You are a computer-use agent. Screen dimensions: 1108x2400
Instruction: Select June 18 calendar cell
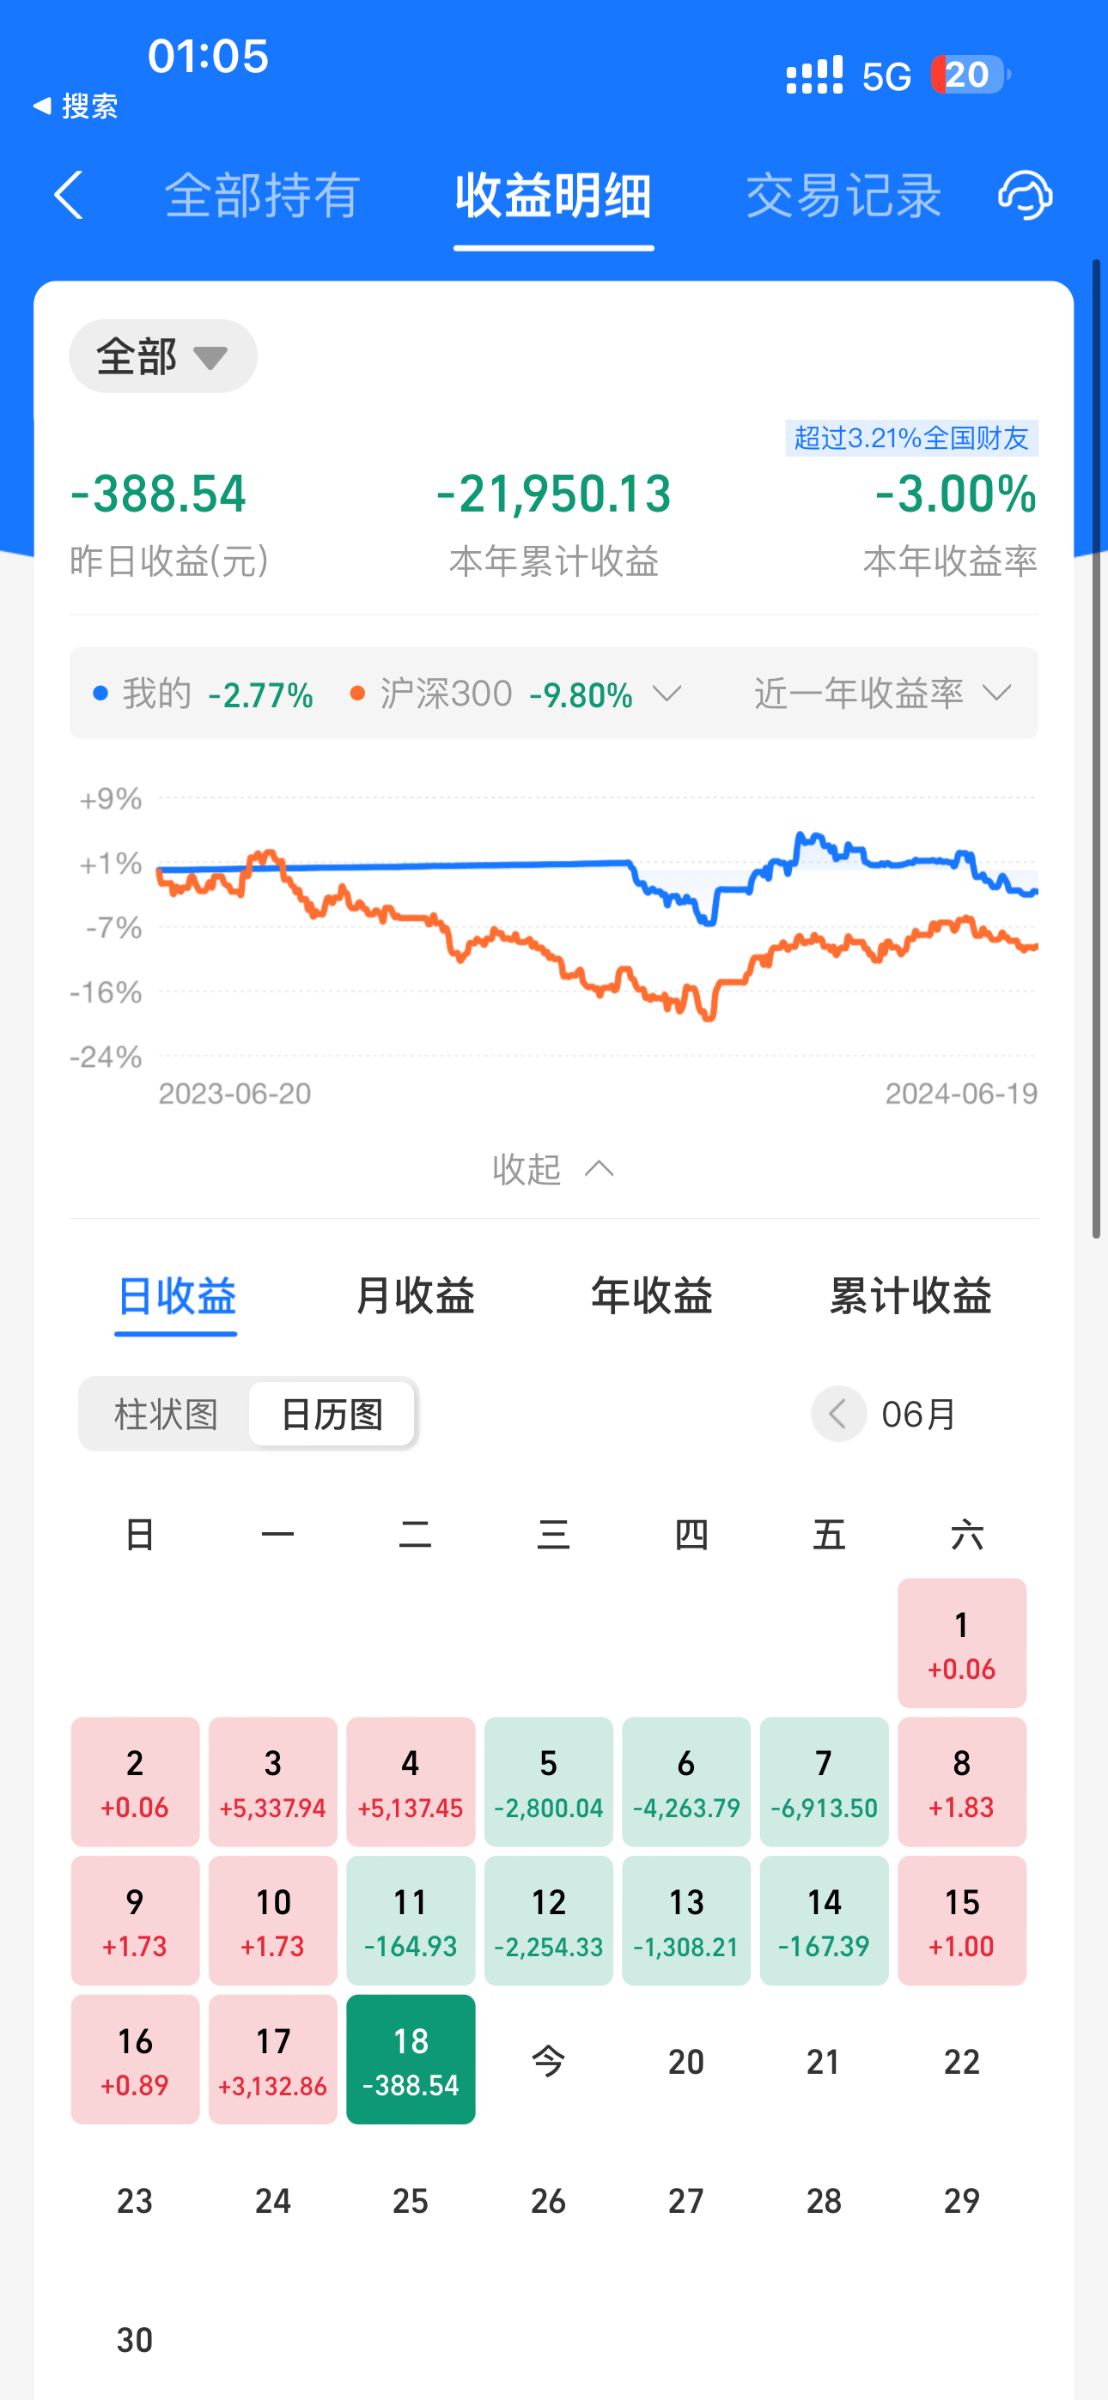(411, 2060)
